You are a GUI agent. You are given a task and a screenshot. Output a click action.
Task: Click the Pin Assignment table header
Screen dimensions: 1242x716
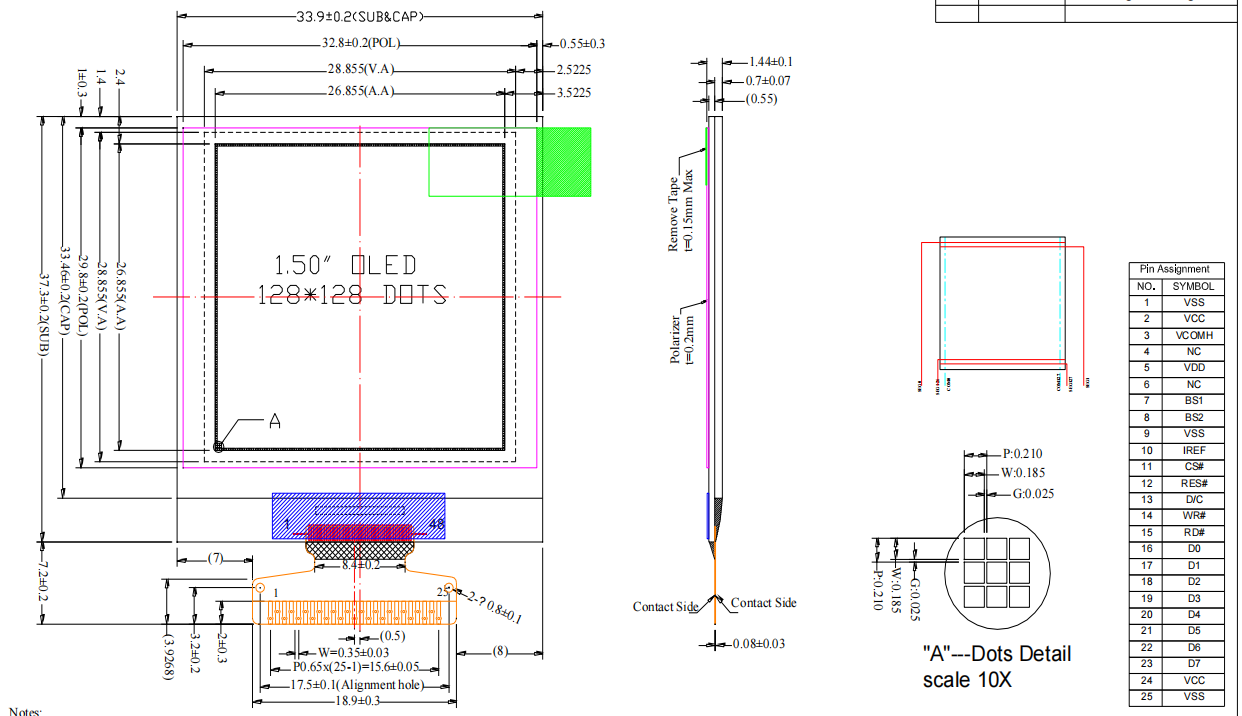click(x=1176, y=269)
